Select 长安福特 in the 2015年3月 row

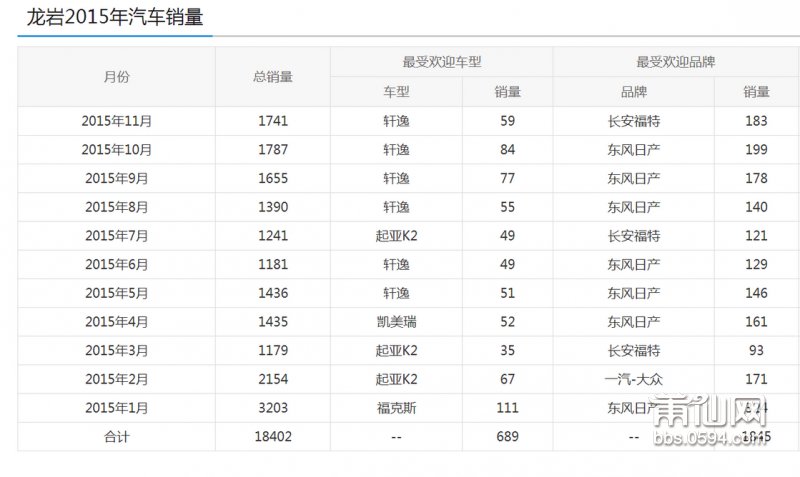(x=634, y=350)
